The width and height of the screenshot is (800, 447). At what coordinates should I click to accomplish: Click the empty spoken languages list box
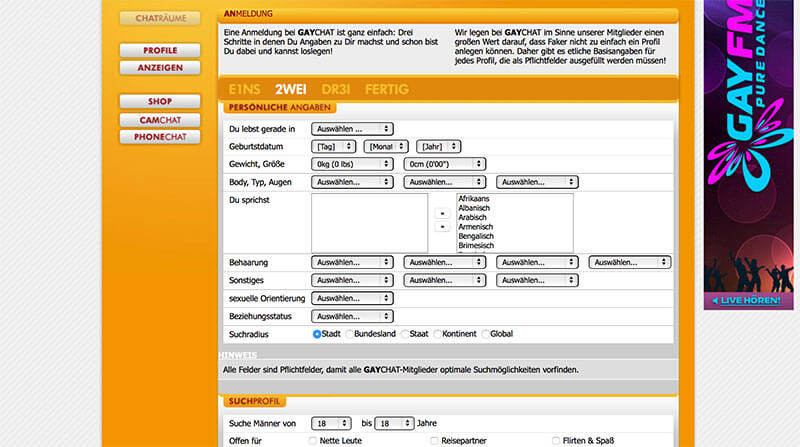point(369,223)
